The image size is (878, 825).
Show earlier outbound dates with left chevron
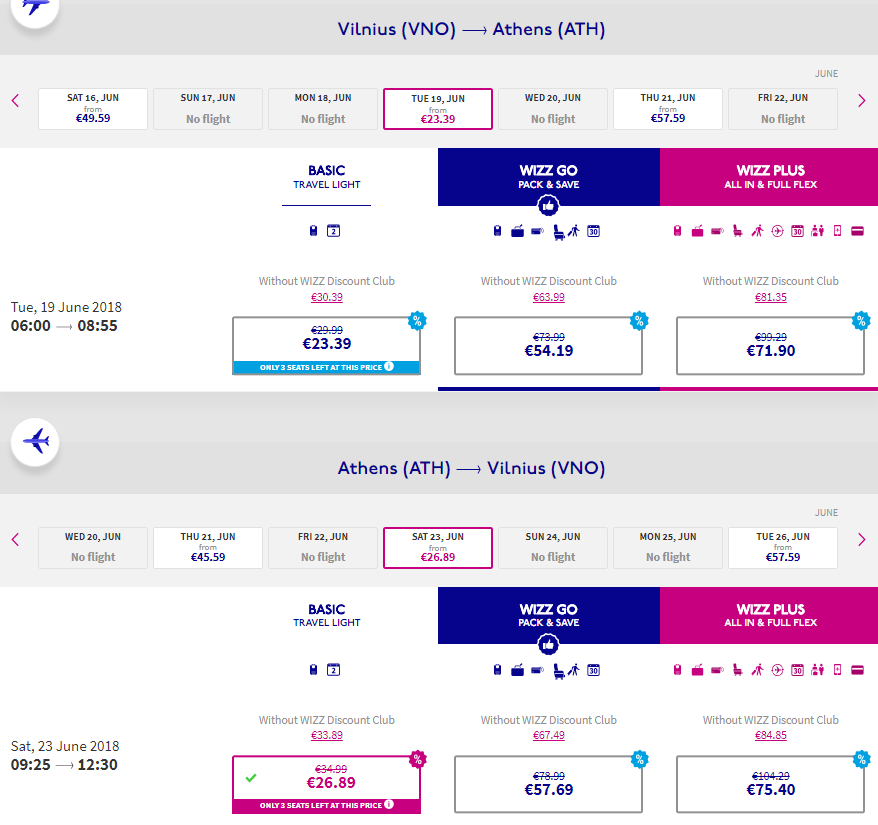click(16, 101)
